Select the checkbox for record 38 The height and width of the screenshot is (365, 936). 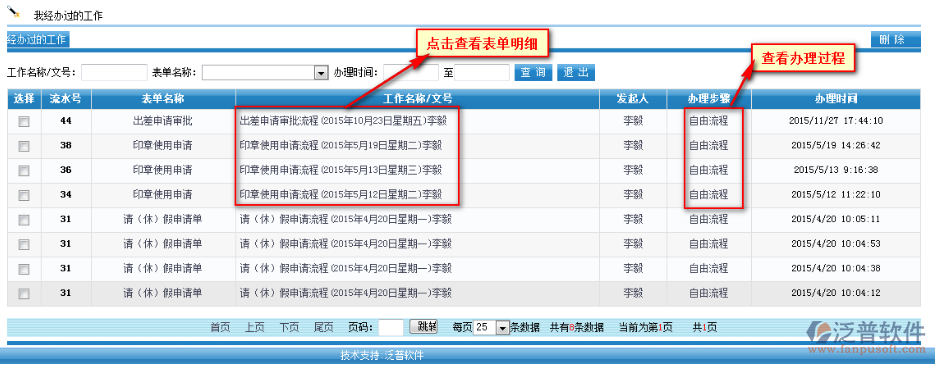pyautogui.click(x=24, y=146)
